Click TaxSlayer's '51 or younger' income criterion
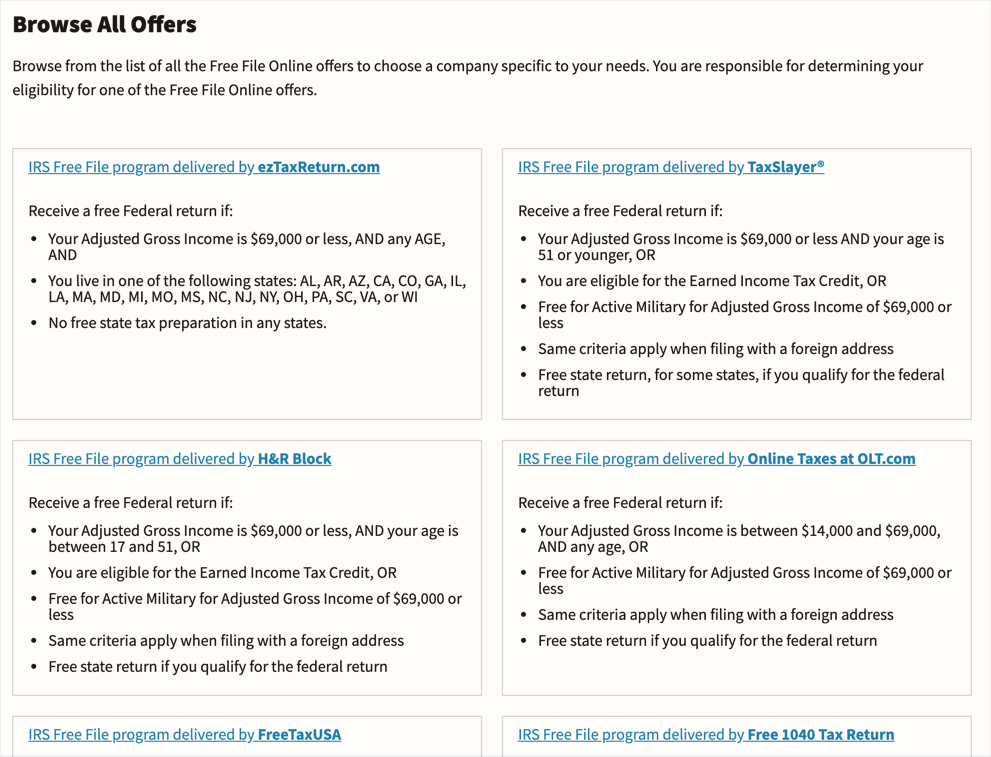 [x=741, y=247]
